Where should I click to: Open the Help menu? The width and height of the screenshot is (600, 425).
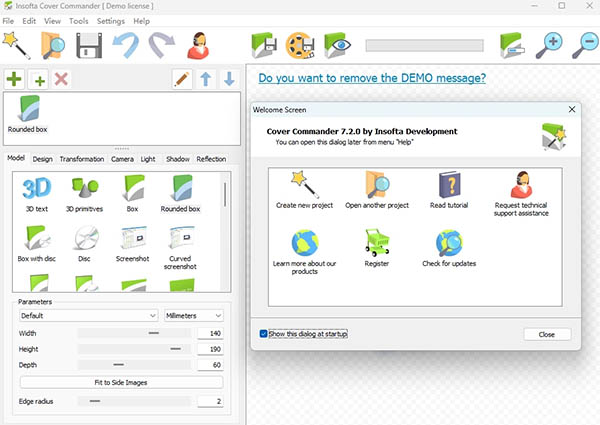coord(142,21)
